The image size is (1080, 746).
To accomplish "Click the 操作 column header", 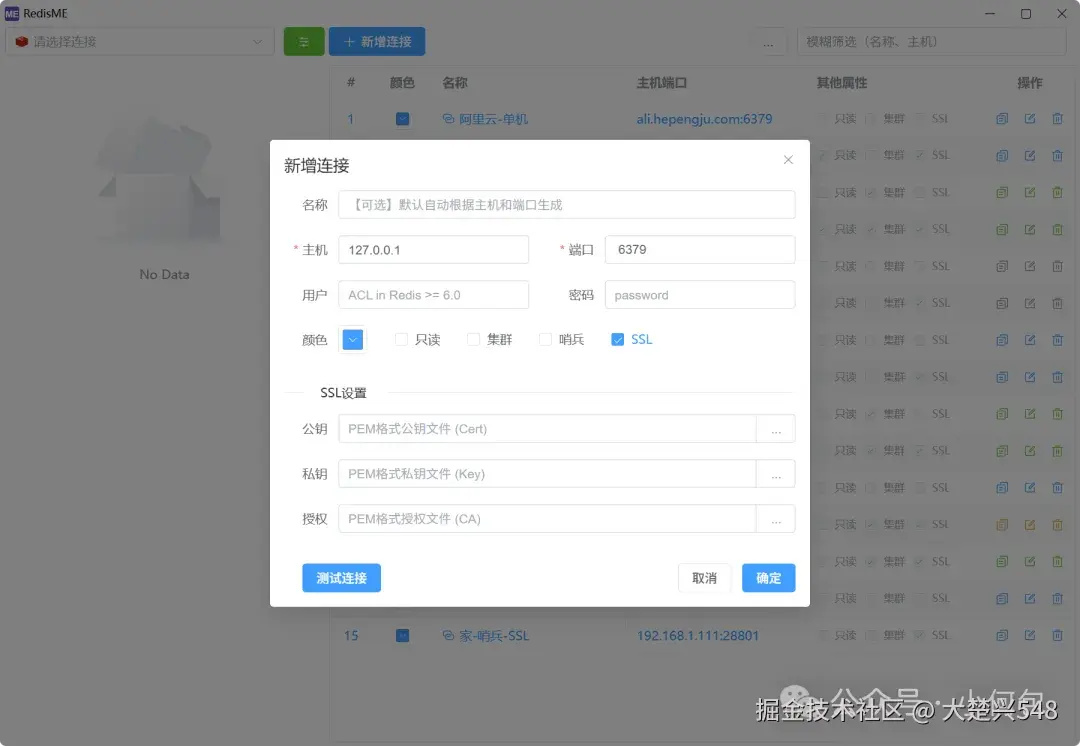I will 1030,83.
